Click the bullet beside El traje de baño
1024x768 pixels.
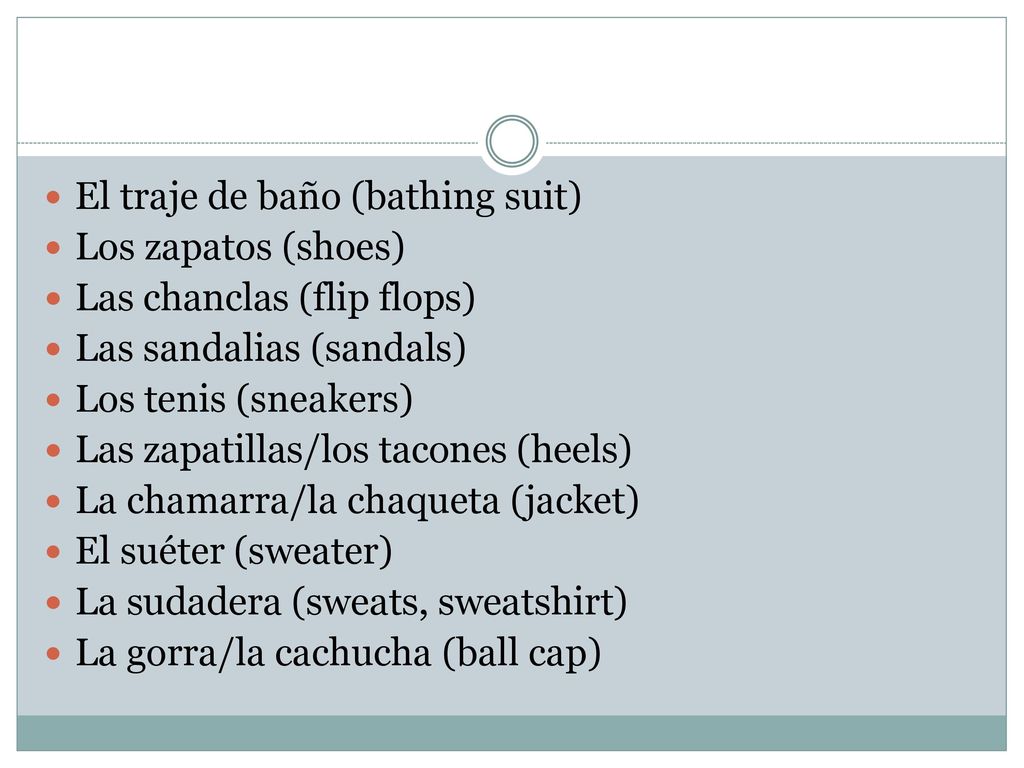point(54,197)
